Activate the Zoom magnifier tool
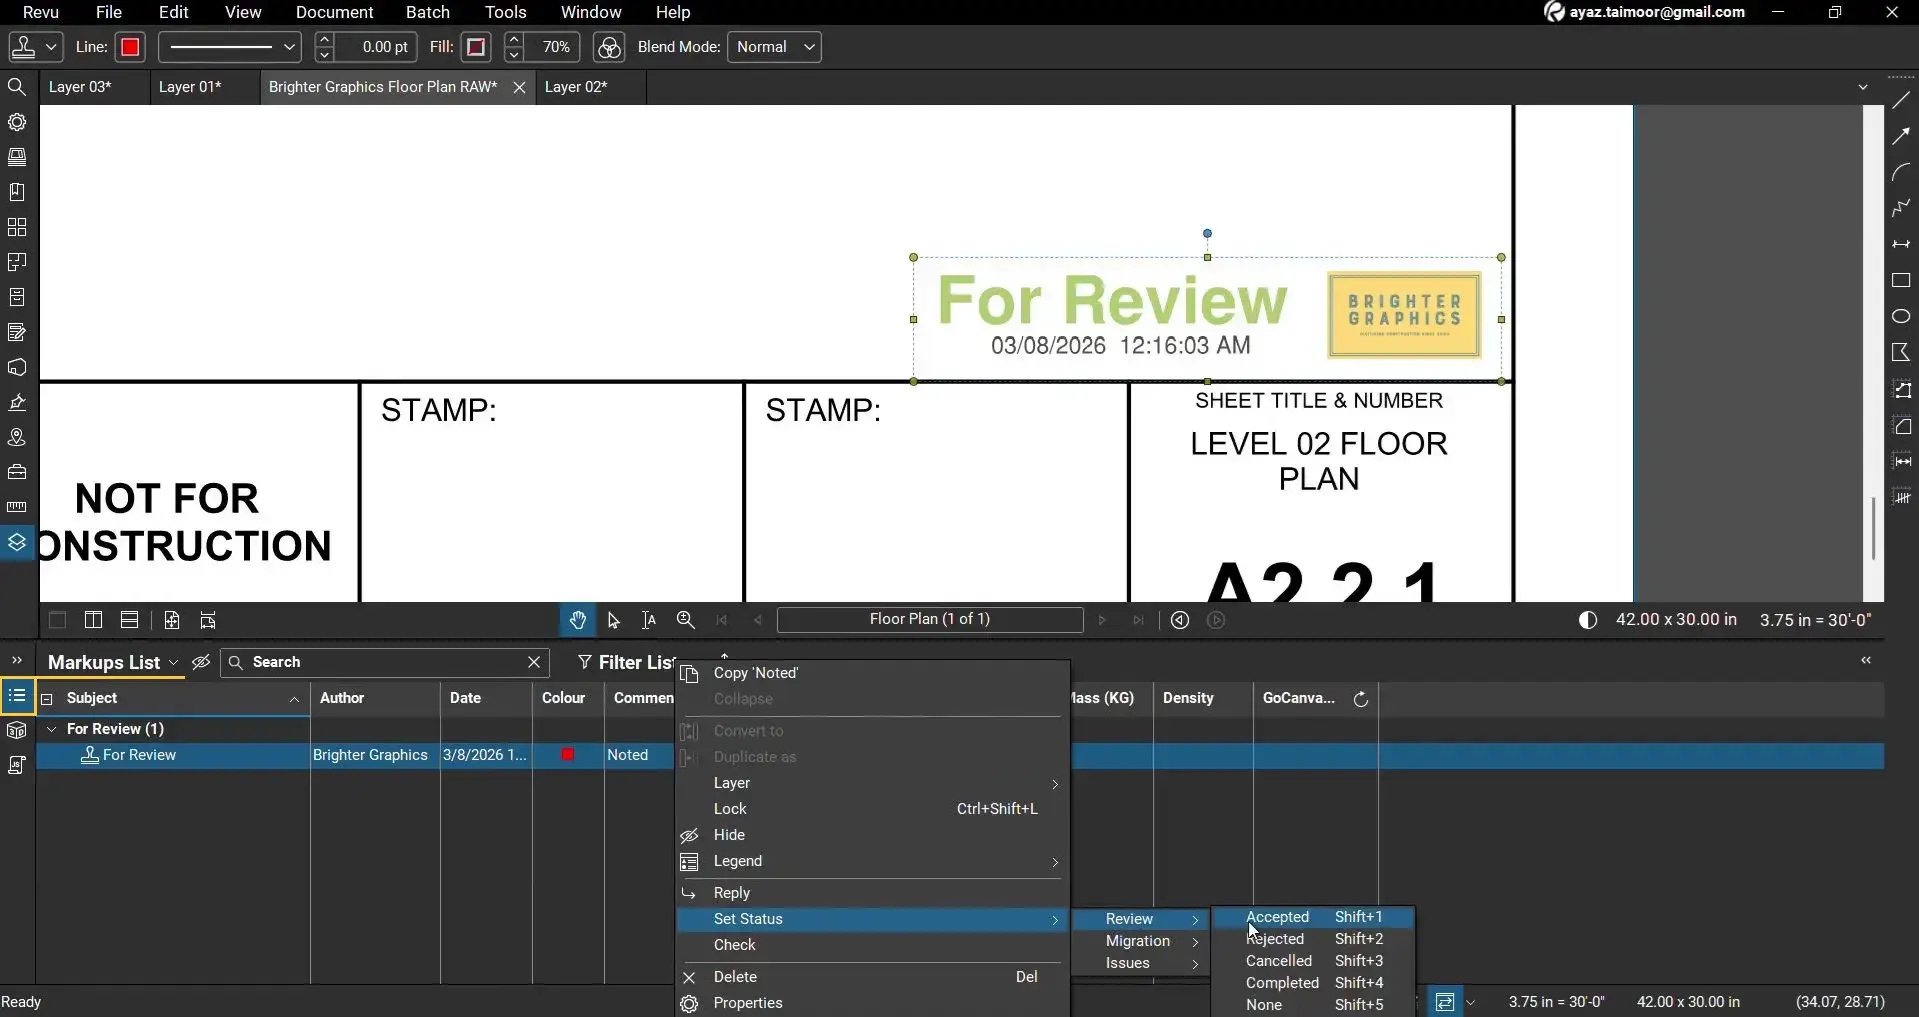 pos(686,620)
